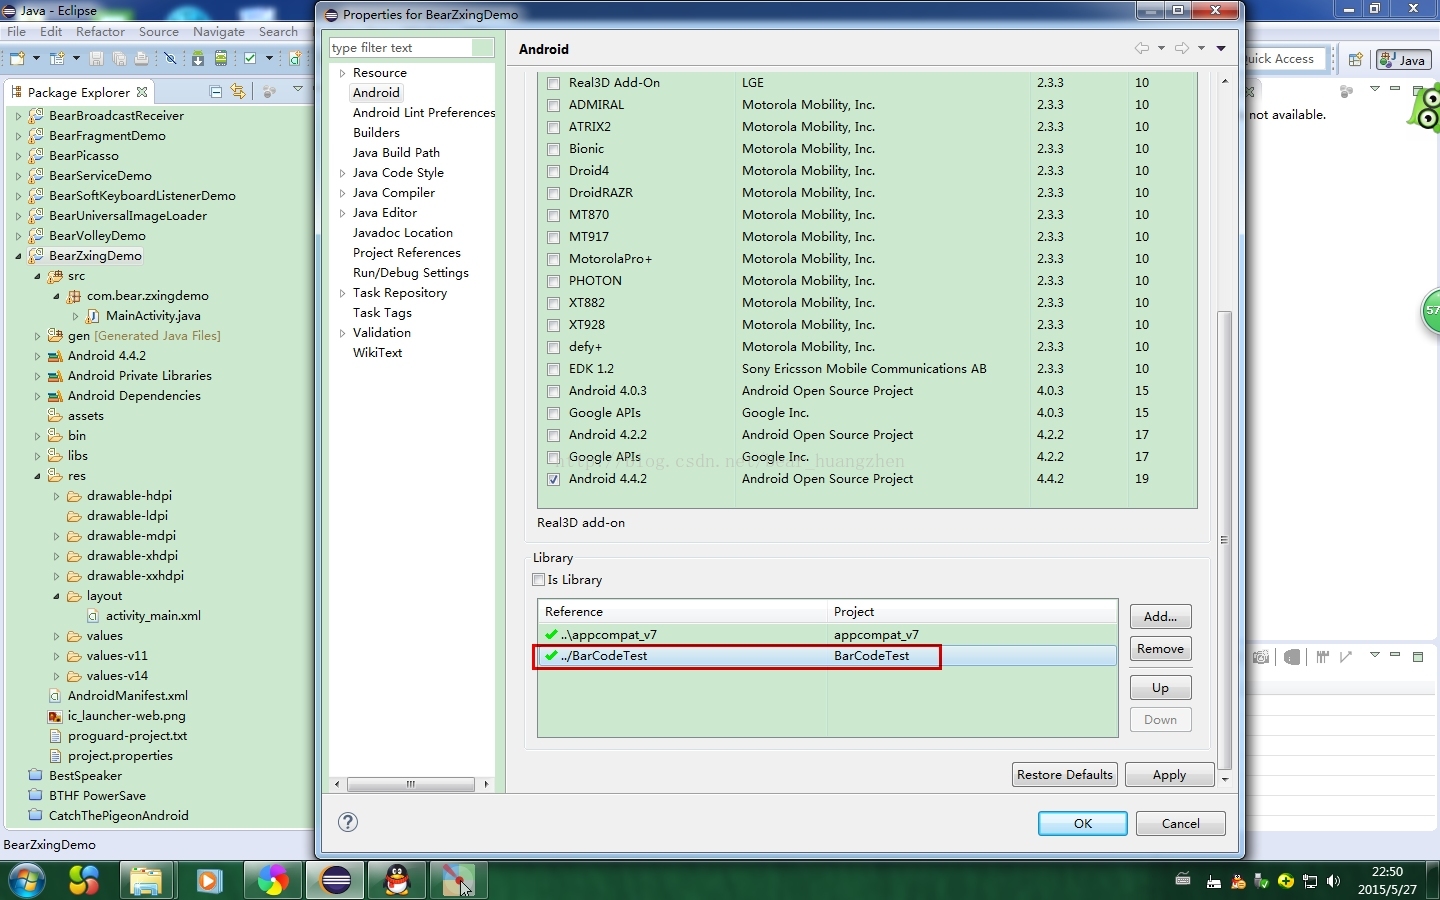
Task: Check the DroidRAZR target checkbox
Action: (553, 193)
